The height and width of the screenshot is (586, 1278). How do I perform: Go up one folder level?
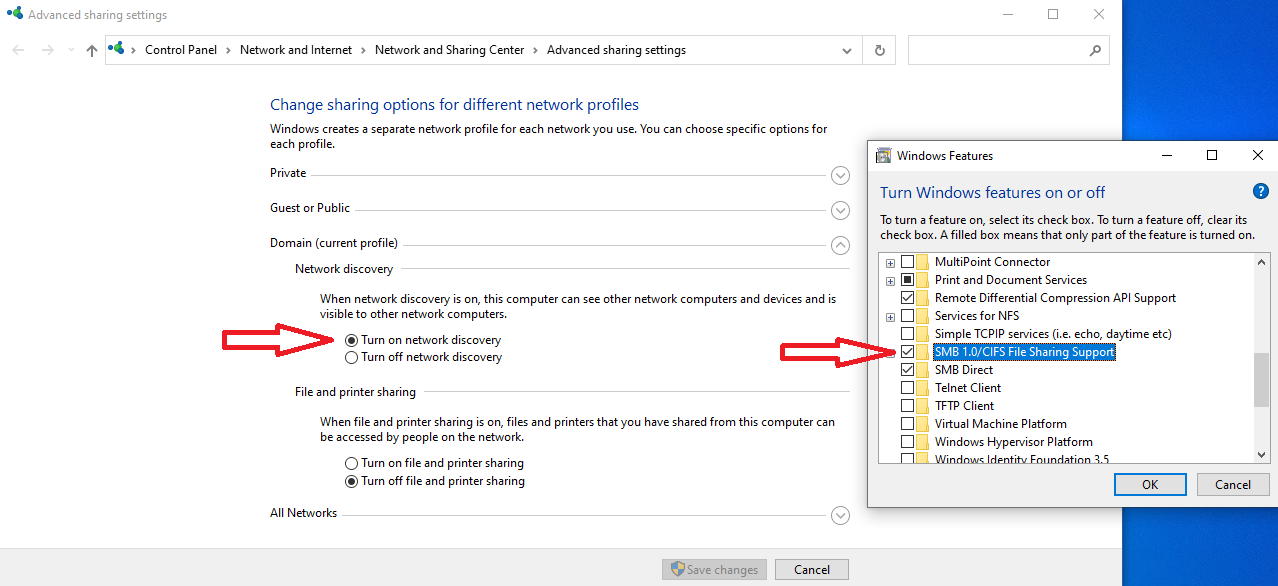(x=92, y=50)
